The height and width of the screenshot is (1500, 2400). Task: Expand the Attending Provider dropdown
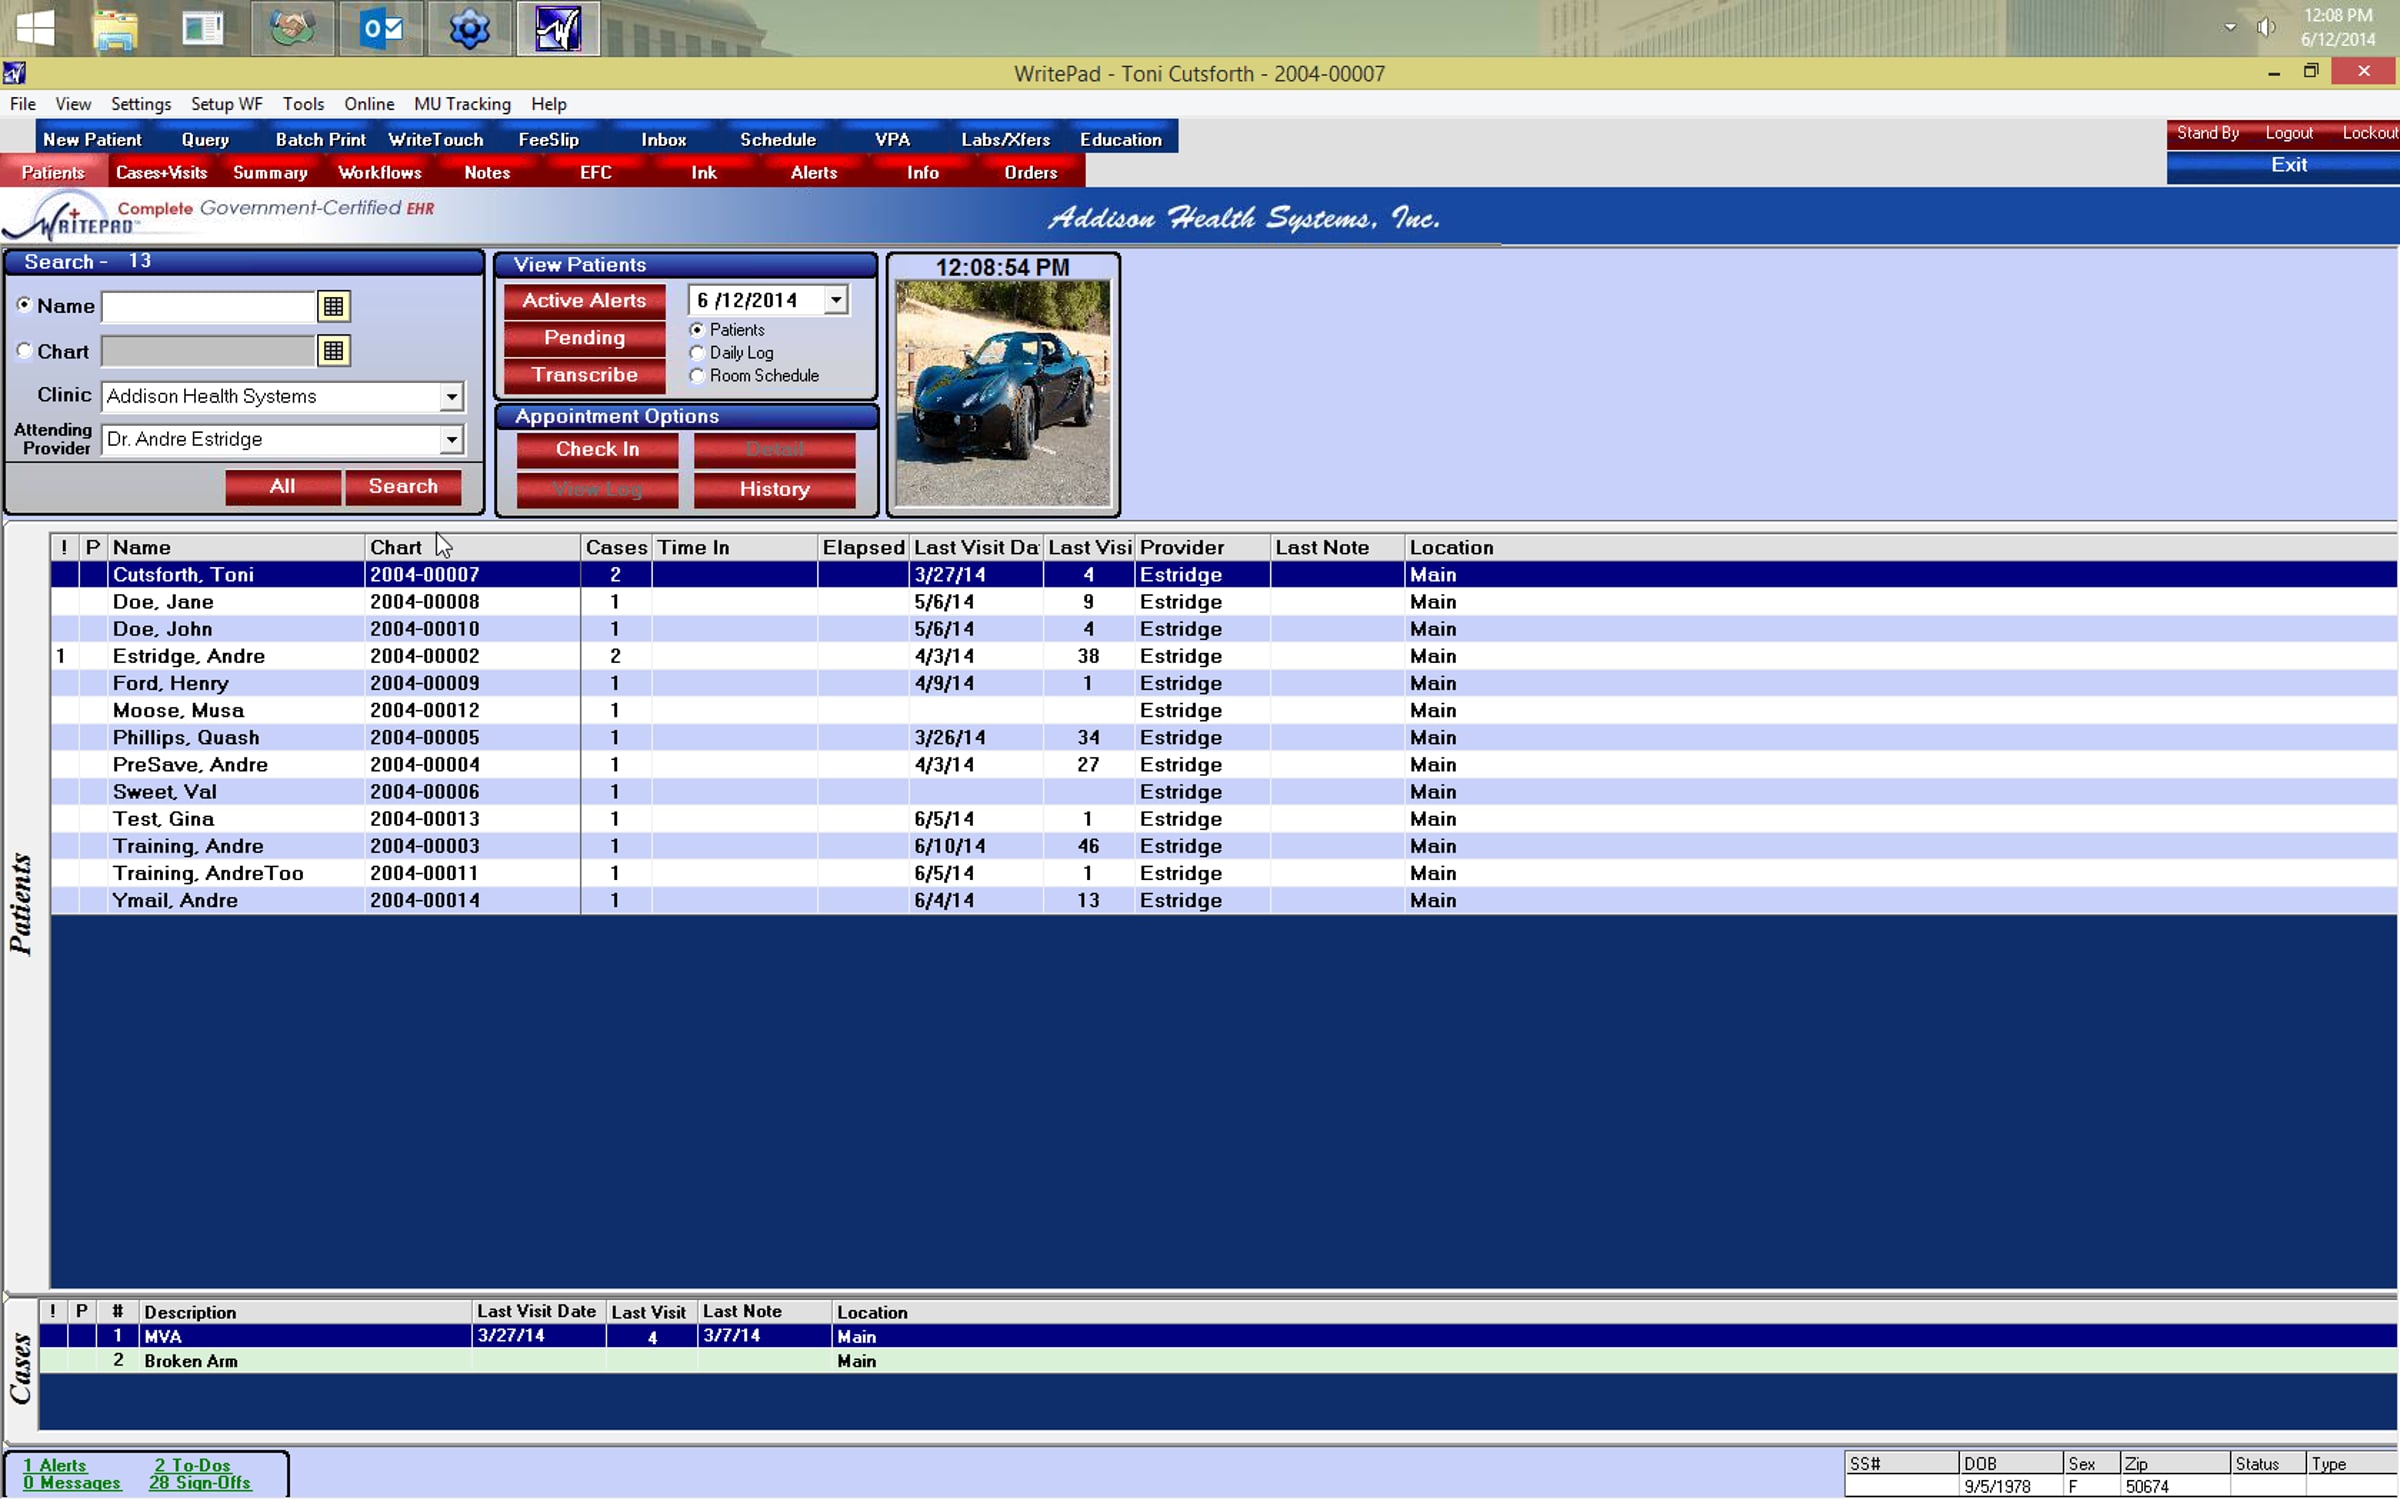[452, 440]
